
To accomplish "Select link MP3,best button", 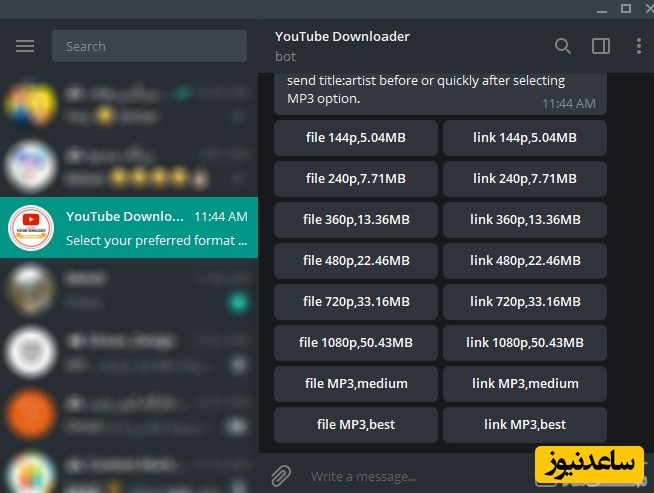I will [x=525, y=425].
